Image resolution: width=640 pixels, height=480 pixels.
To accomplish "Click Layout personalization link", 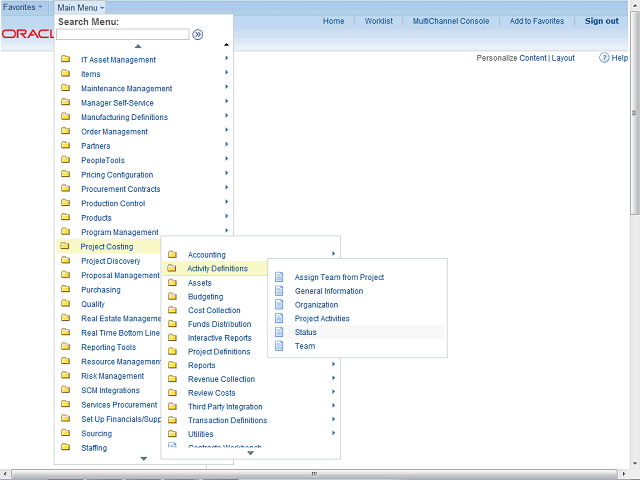I will pyautogui.click(x=563, y=58).
